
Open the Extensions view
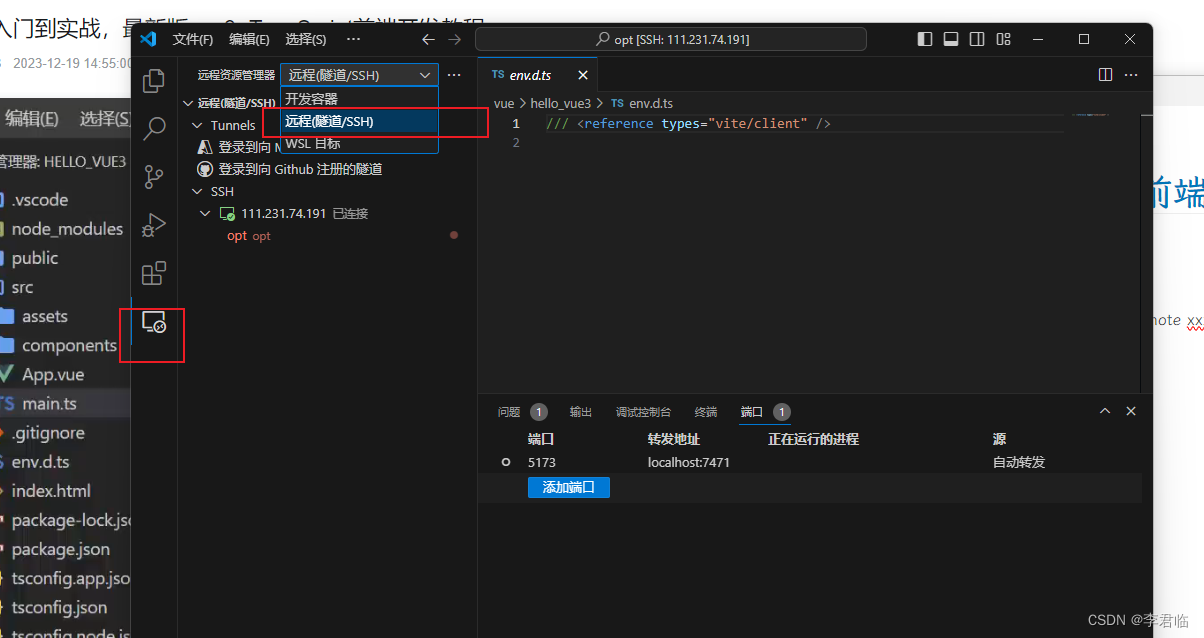point(154,273)
